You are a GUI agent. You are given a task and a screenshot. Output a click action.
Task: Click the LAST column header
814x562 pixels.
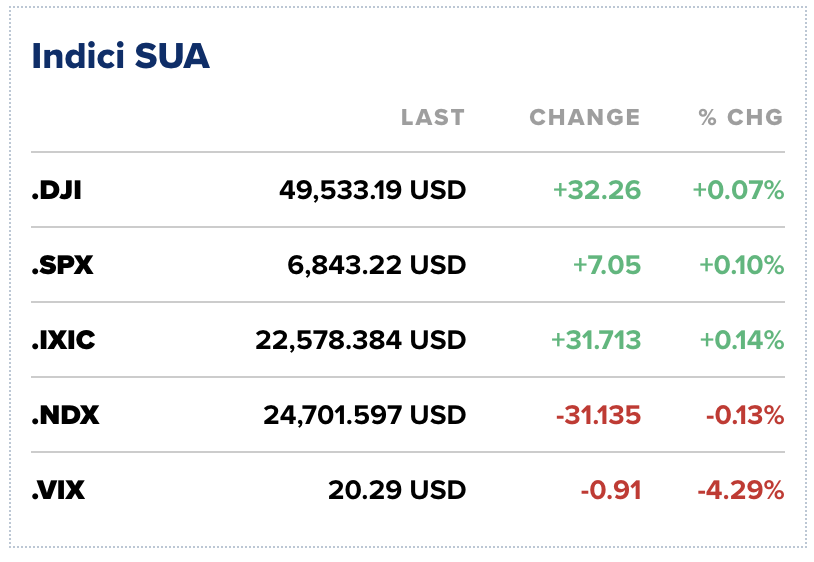coord(433,117)
